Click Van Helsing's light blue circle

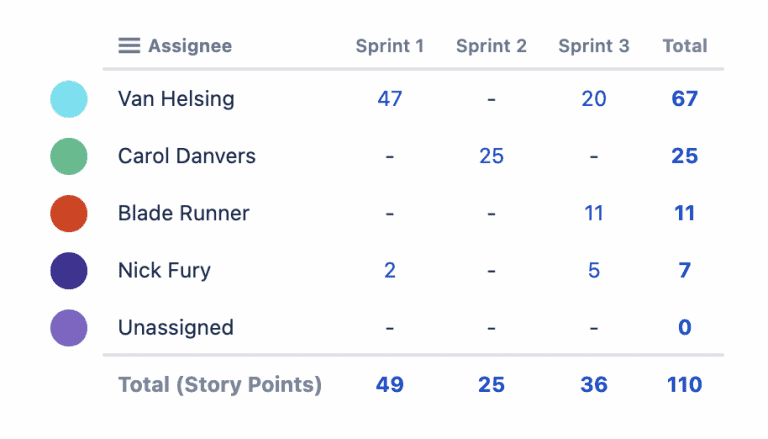coord(69,99)
